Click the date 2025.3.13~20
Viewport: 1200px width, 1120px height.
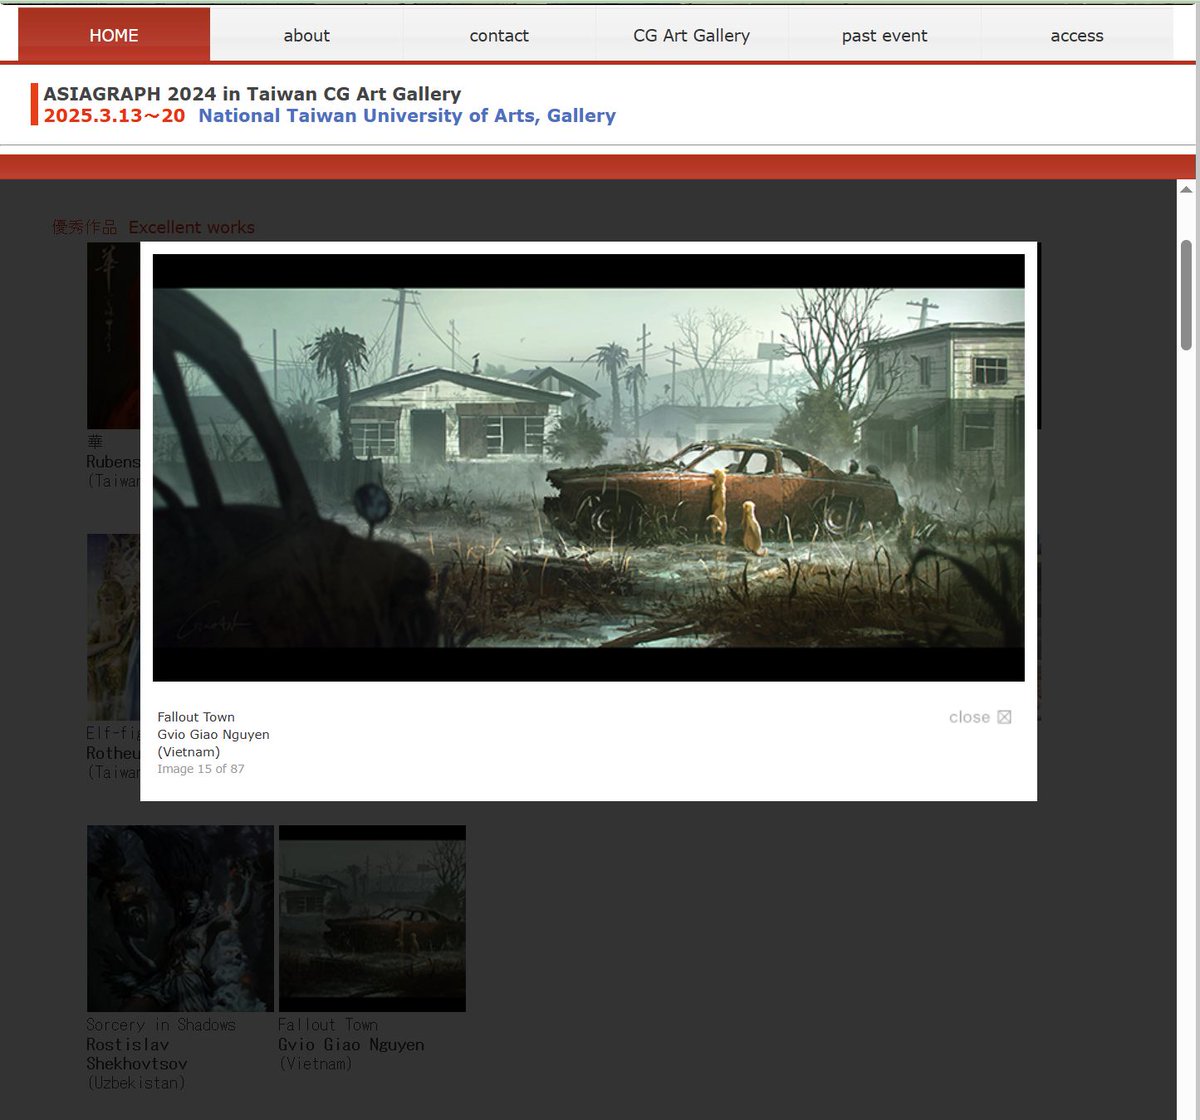114,116
